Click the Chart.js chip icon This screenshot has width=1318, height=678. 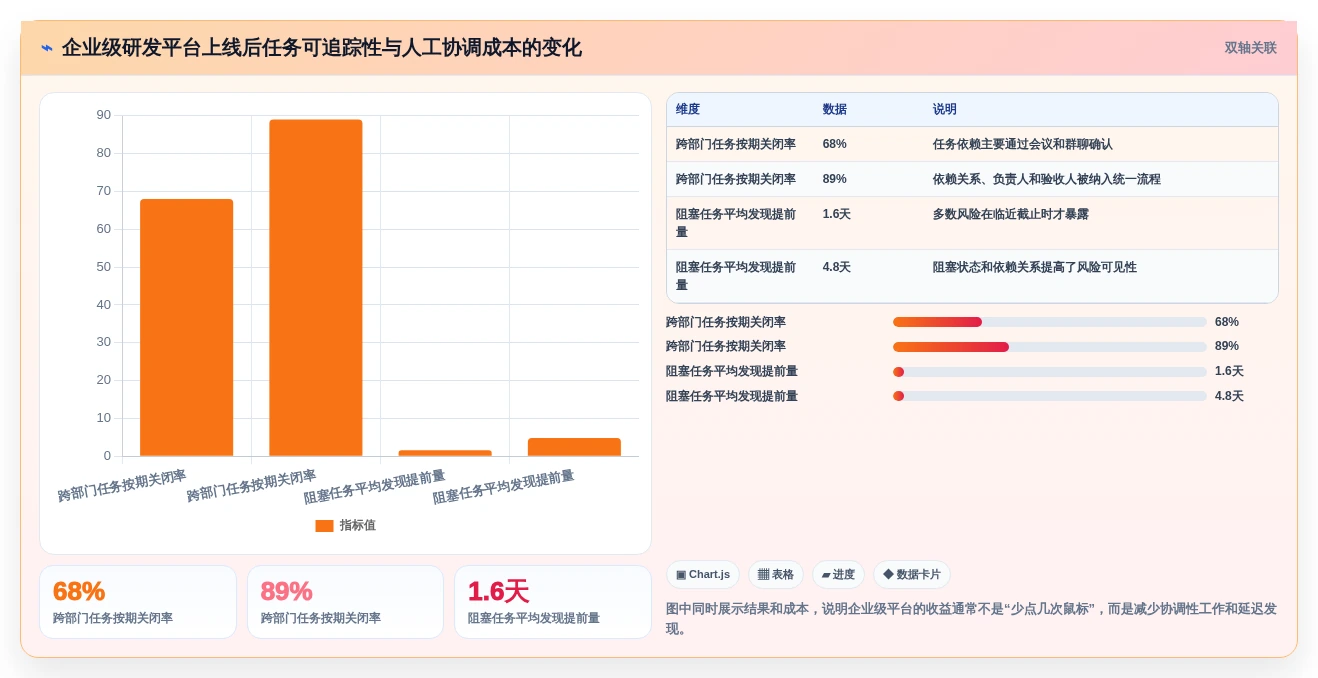pos(681,575)
